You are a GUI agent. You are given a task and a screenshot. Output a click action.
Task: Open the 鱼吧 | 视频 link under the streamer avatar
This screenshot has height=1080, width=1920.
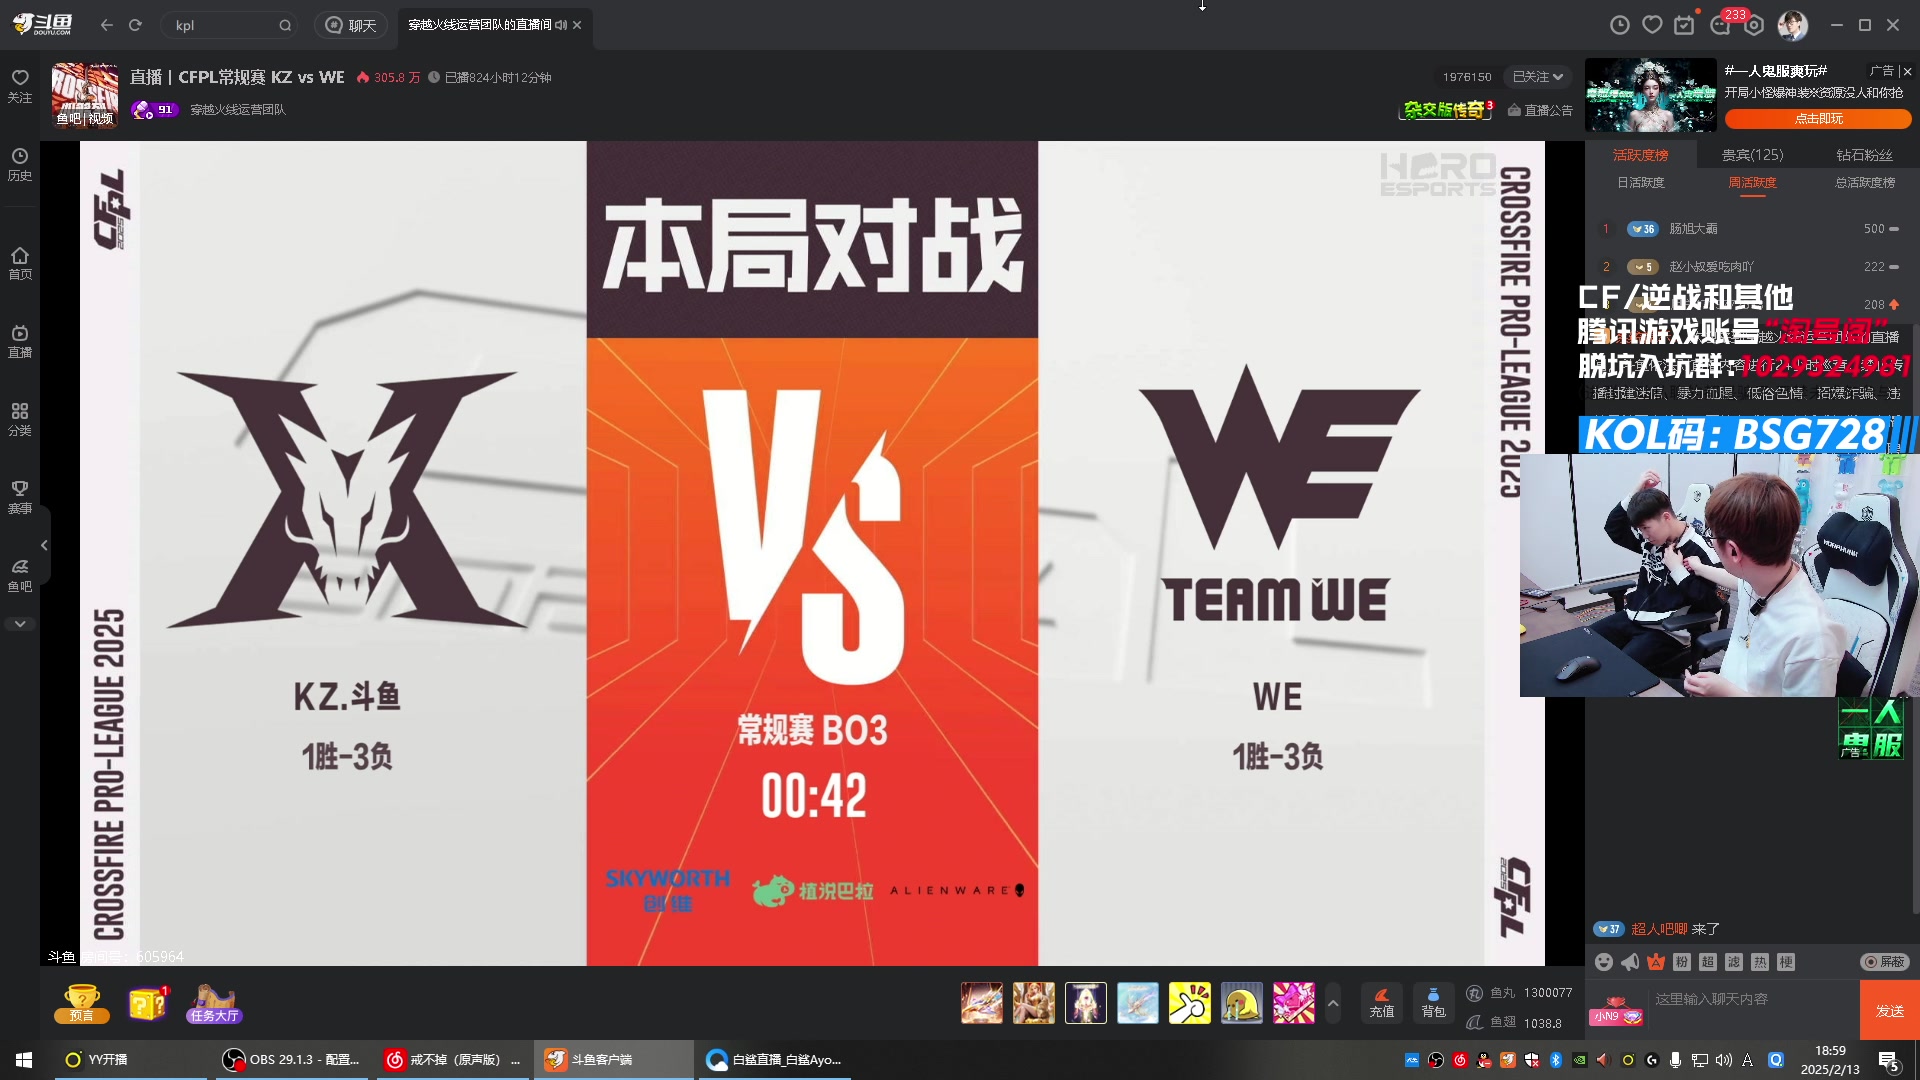pyautogui.click(x=85, y=118)
